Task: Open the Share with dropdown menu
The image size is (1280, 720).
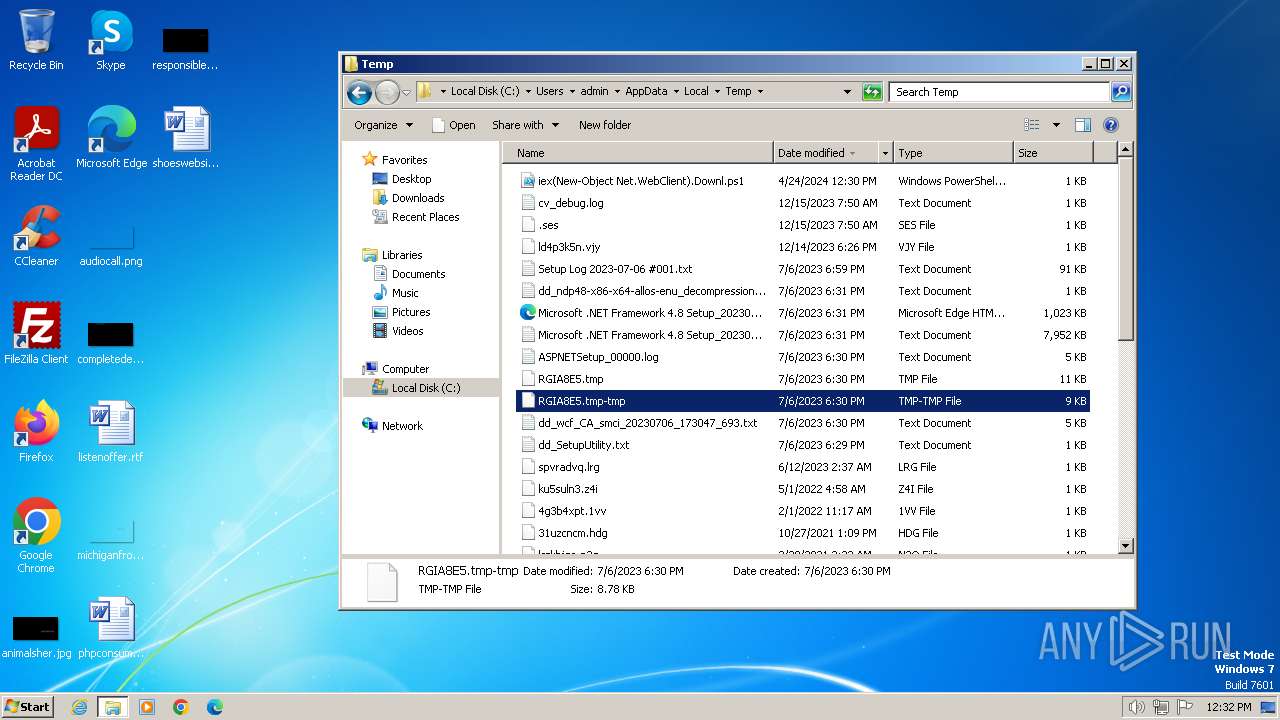Action: pyautogui.click(x=524, y=125)
